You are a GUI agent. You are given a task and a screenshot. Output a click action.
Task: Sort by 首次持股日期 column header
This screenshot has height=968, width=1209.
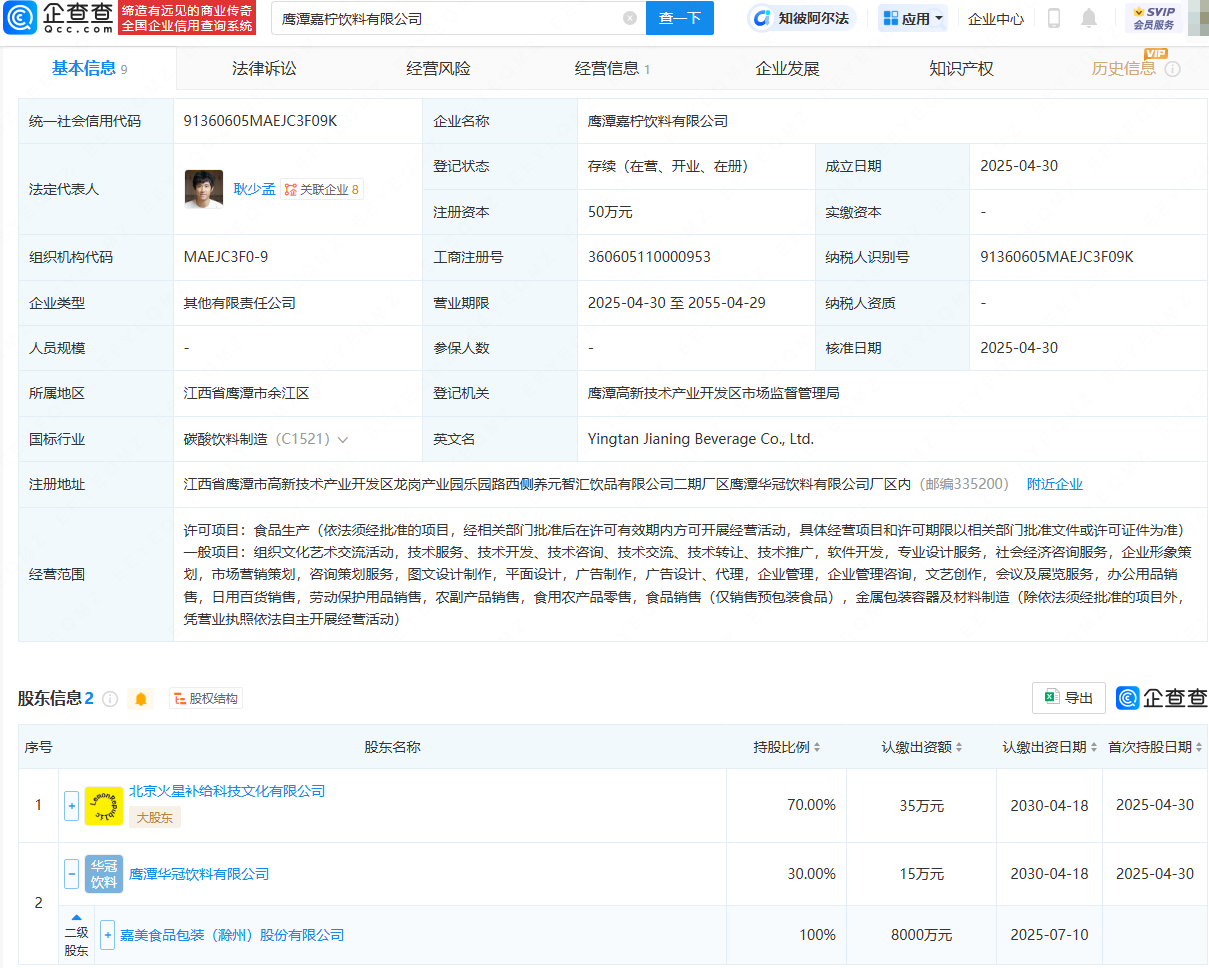coord(1154,747)
